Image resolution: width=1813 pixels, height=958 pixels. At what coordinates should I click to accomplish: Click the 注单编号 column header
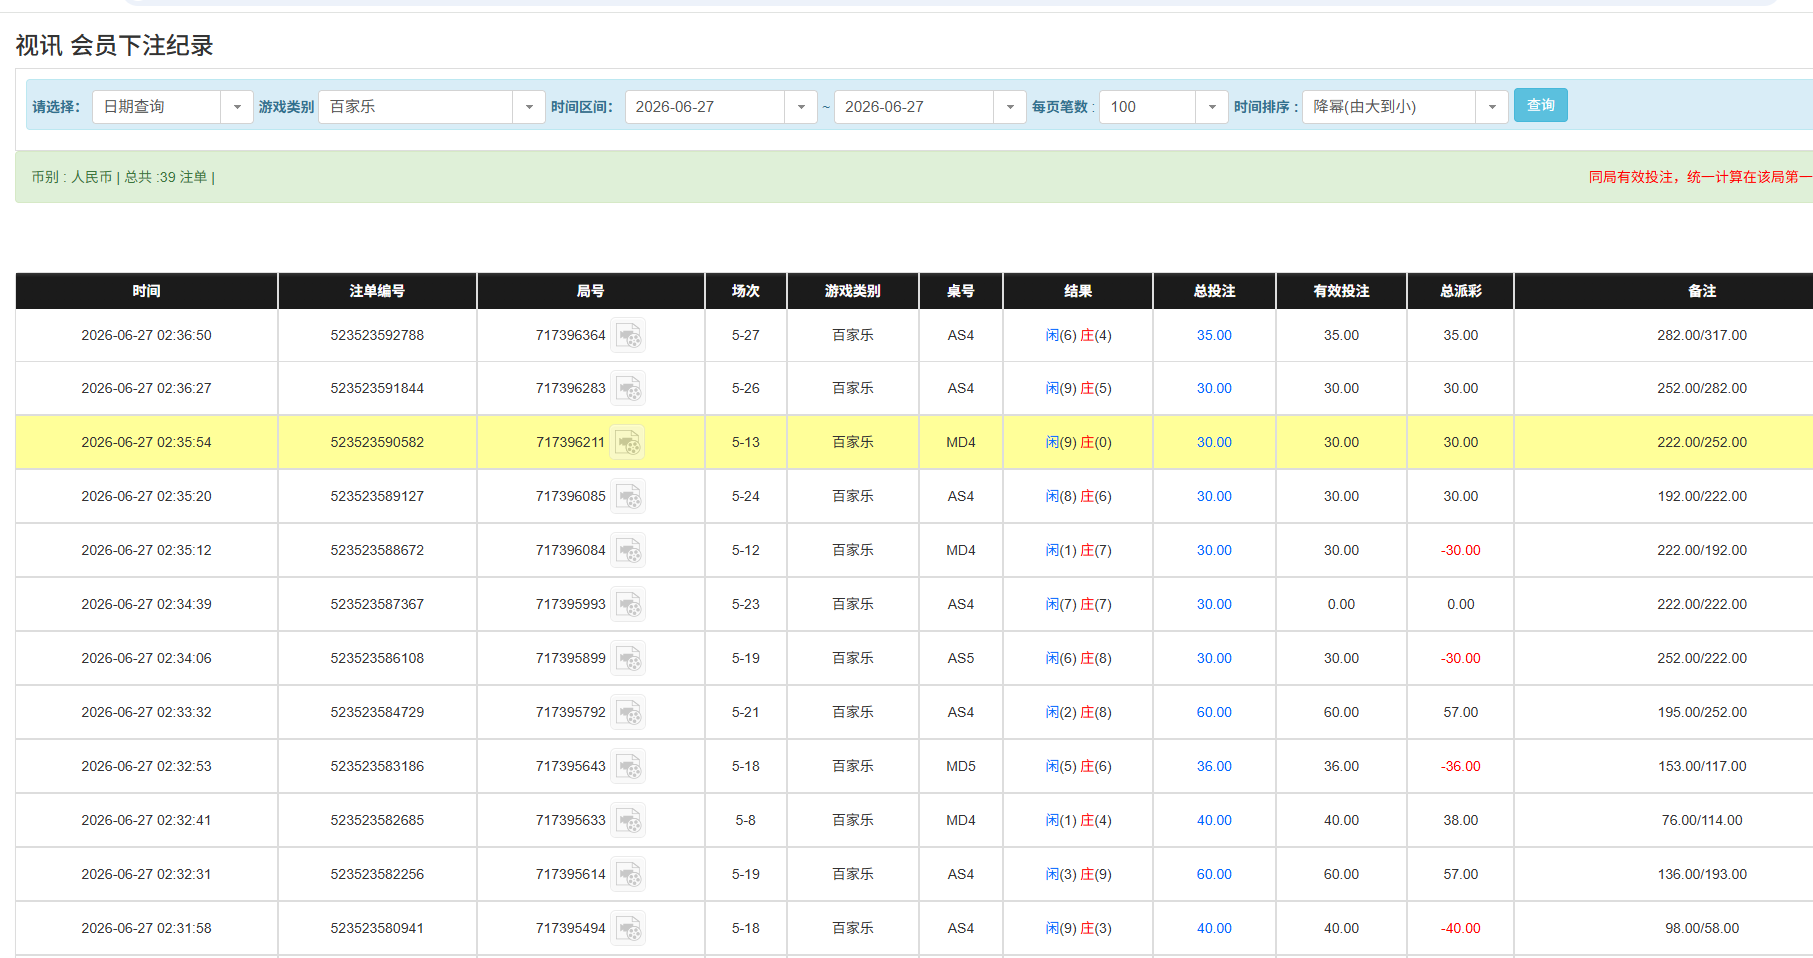[x=377, y=291]
